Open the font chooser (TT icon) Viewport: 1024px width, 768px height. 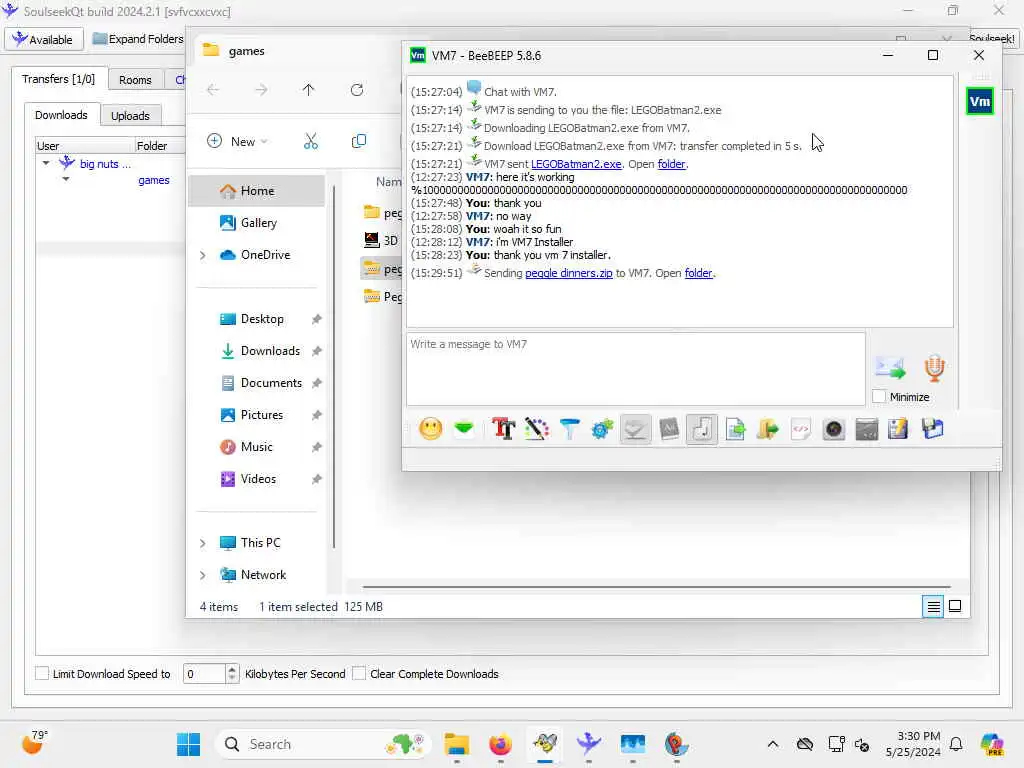click(503, 429)
